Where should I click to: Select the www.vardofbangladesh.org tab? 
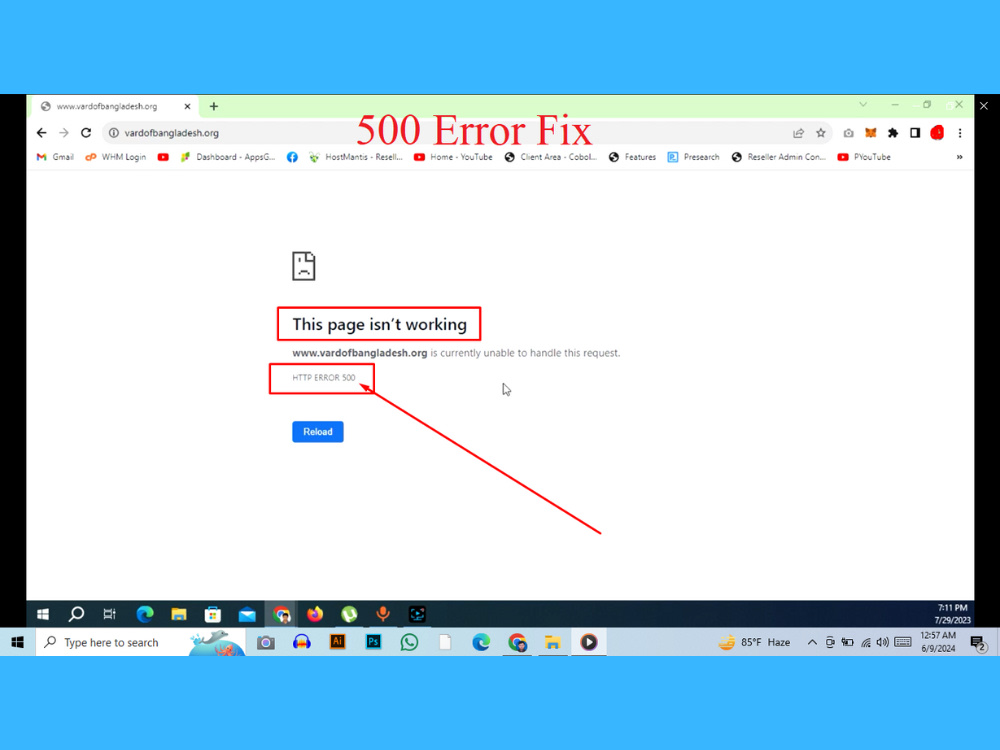pos(115,107)
